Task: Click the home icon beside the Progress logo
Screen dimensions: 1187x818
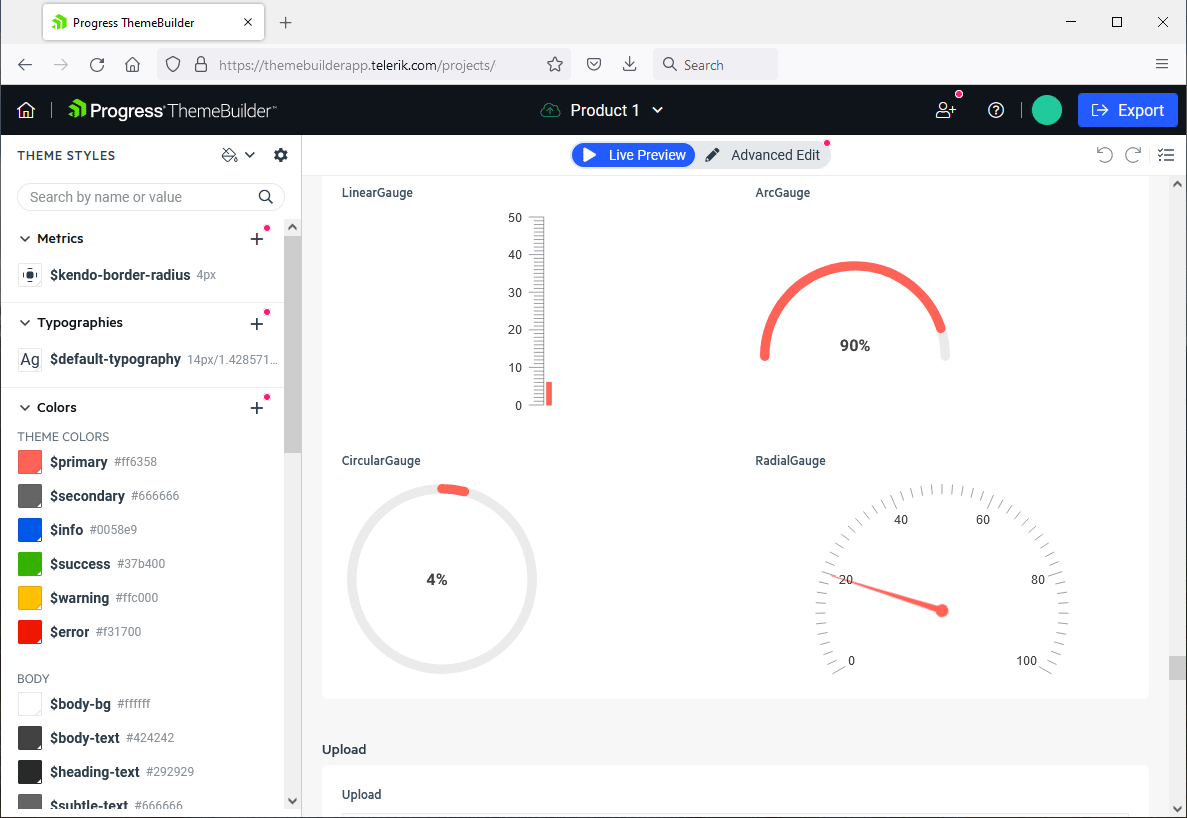Action: tap(25, 110)
